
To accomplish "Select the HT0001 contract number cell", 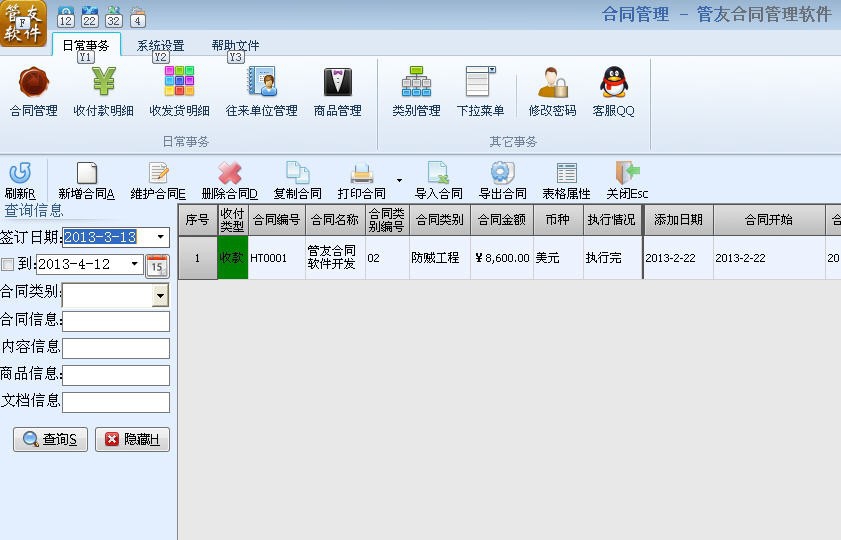I will [x=277, y=258].
